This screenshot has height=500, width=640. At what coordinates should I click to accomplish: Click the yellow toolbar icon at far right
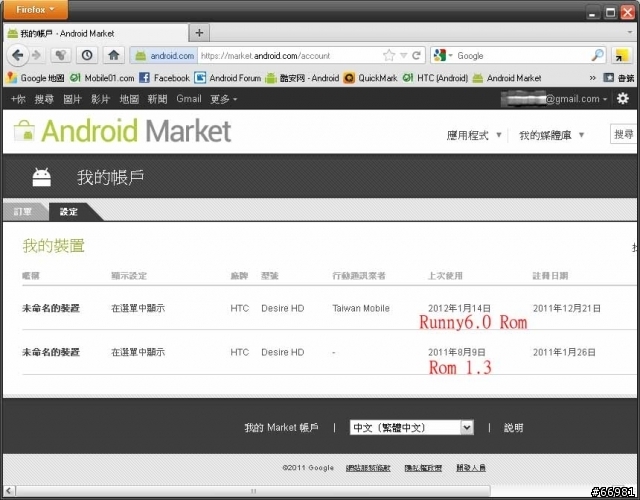pyautogui.click(x=622, y=56)
